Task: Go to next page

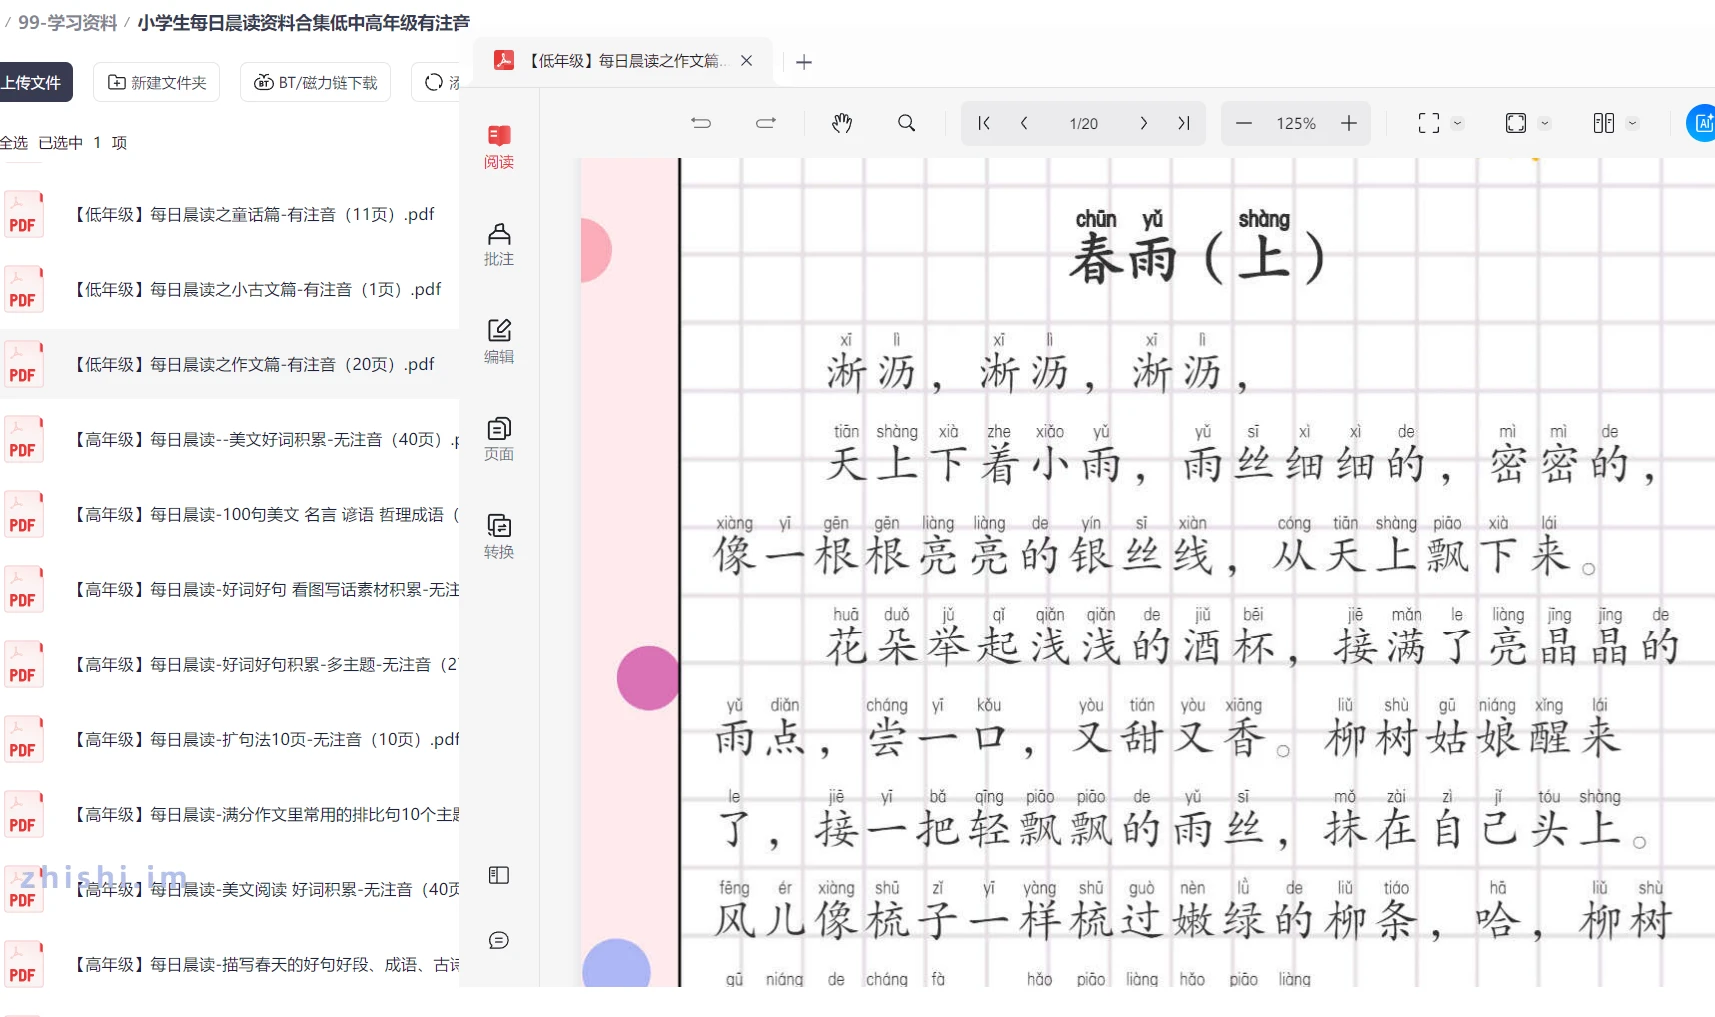Action: click(1144, 123)
